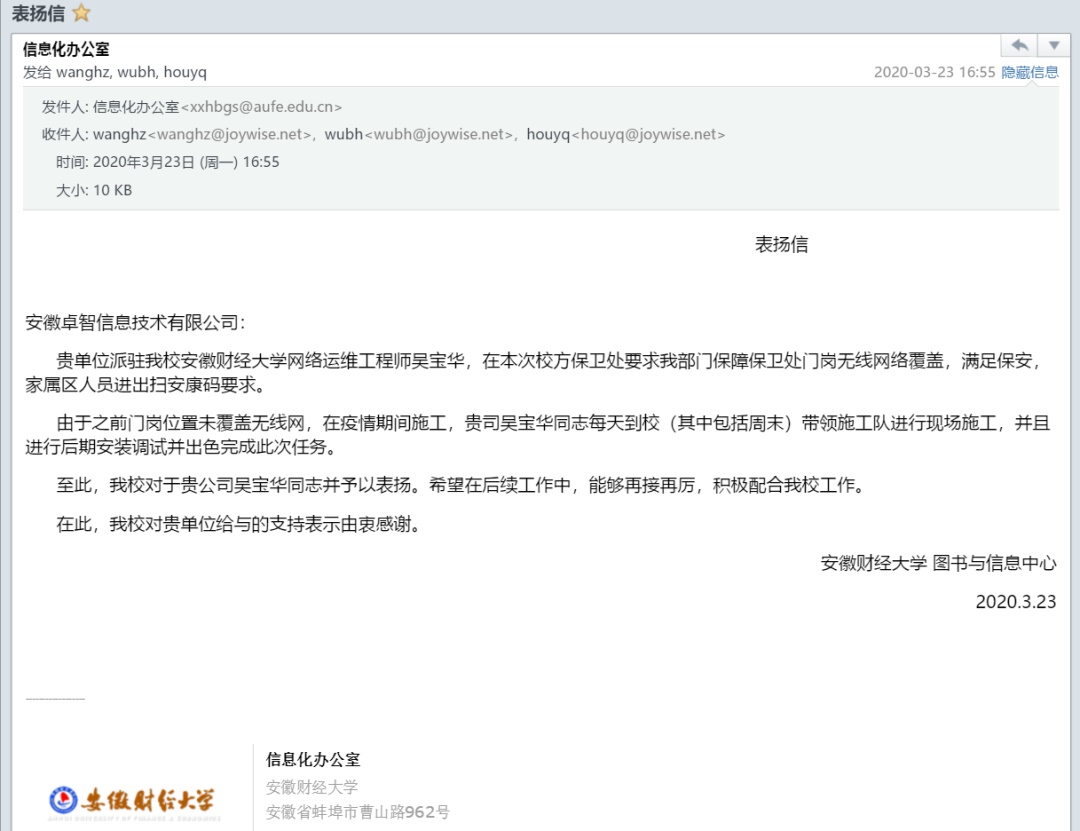Click the 大小: 10 KB detail row

click(94, 190)
